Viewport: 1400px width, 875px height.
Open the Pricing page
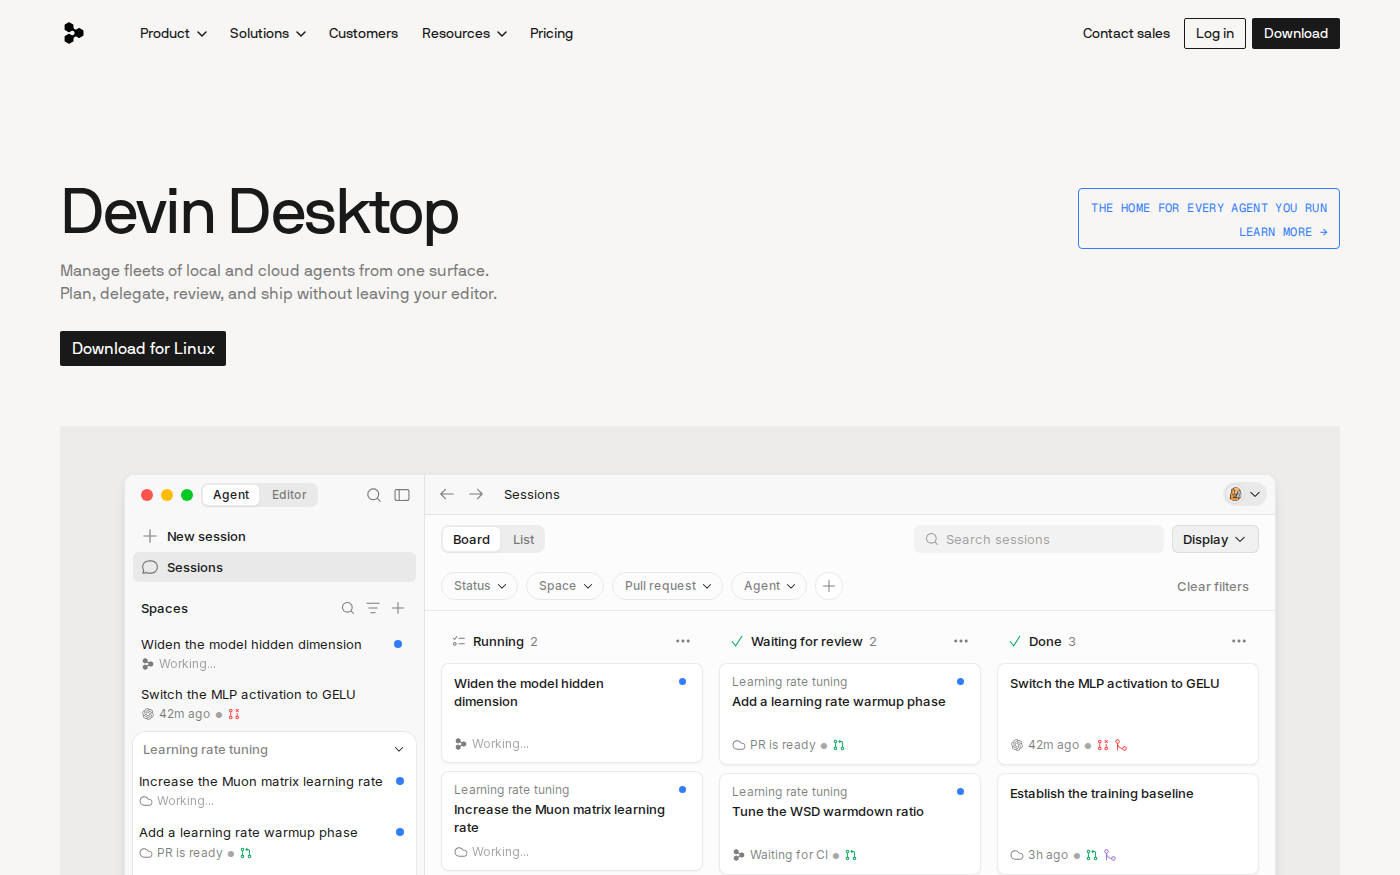tap(551, 33)
